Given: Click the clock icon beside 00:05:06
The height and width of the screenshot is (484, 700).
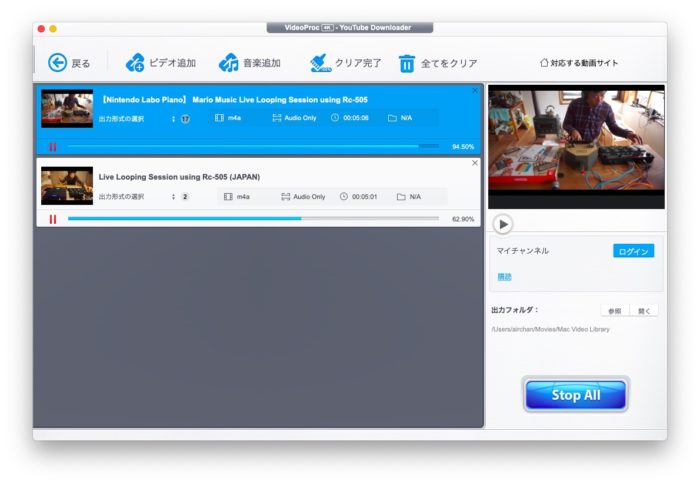Looking at the screenshot, I should click(x=335, y=117).
